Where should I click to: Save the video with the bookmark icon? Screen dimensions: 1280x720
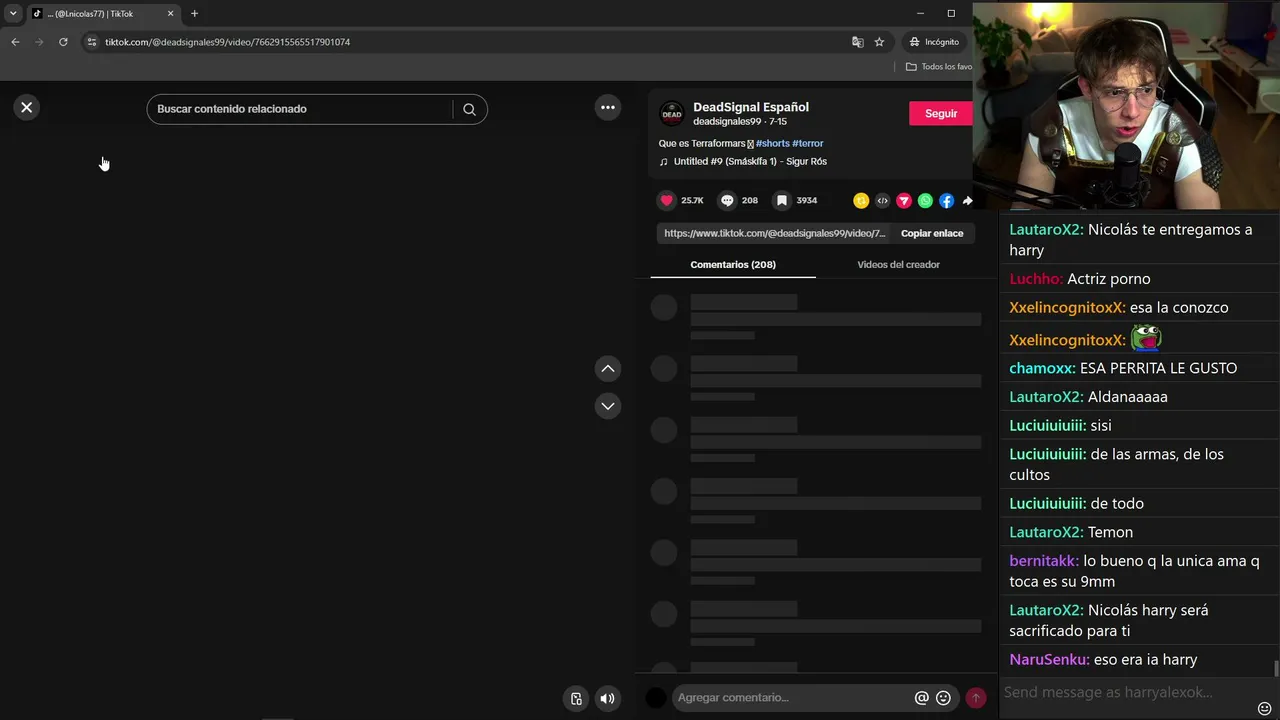click(782, 200)
